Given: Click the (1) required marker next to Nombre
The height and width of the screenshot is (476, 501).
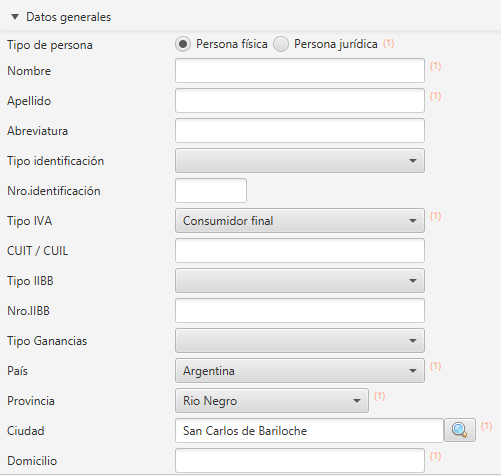Looking at the screenshot, I should point(435,66).
